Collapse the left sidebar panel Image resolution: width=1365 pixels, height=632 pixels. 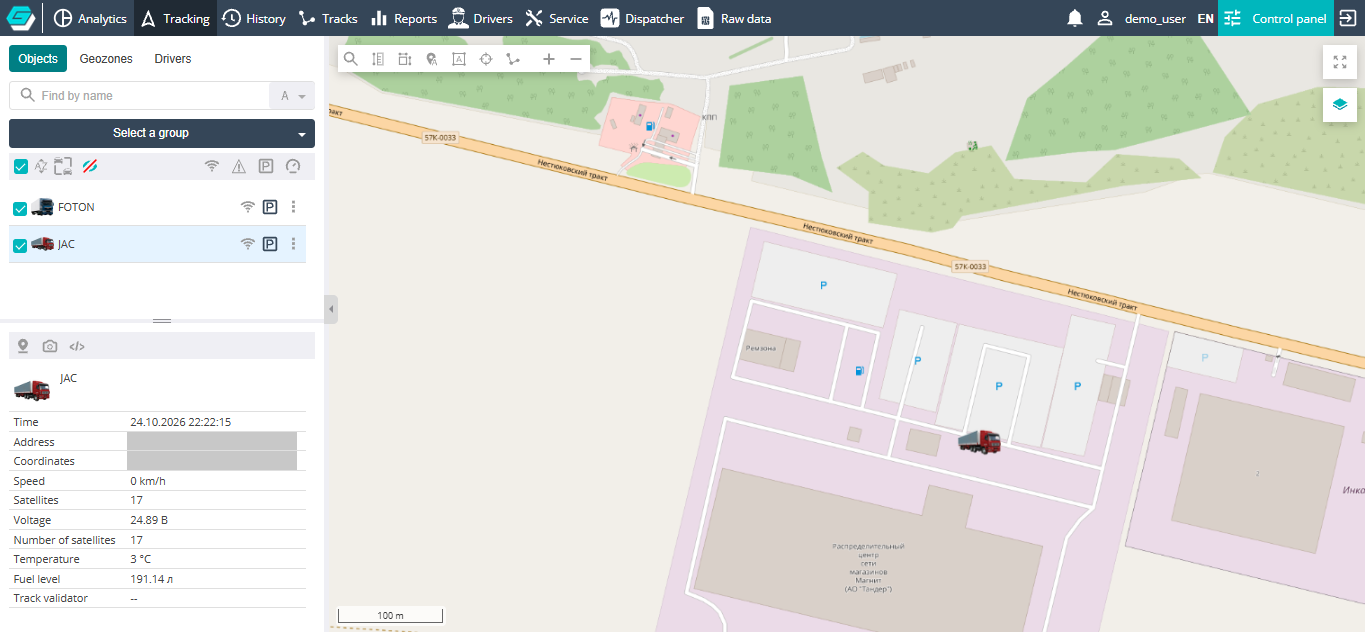click(x=331, y=309)
